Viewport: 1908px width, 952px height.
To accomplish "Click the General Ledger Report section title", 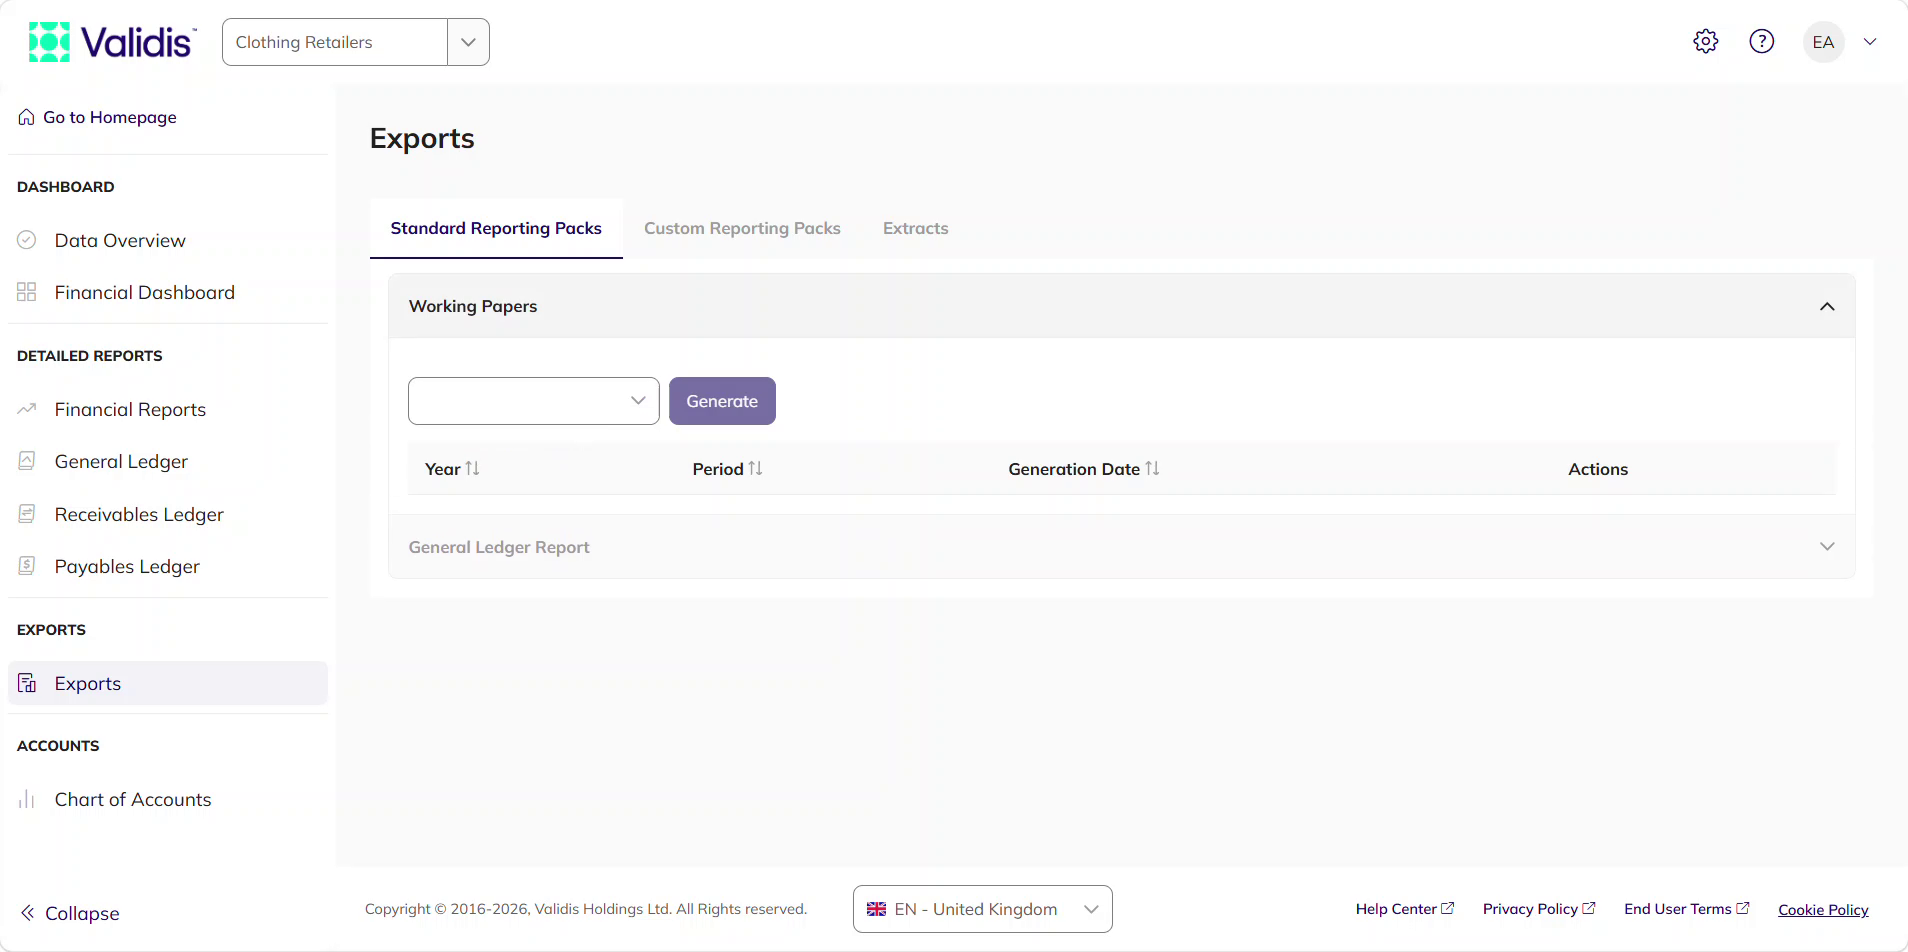I will point(499,547).
